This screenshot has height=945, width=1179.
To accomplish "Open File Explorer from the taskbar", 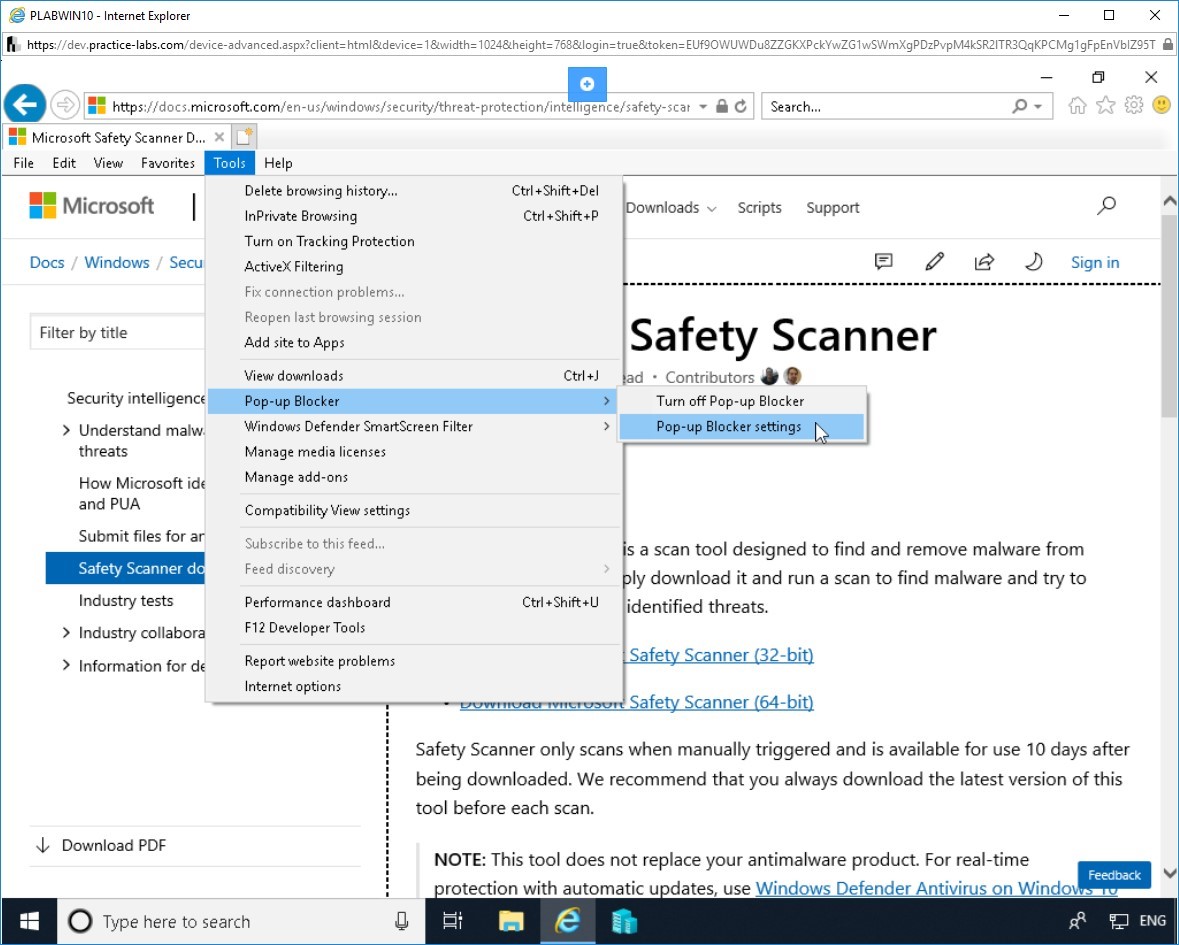I will coord(511,921).
